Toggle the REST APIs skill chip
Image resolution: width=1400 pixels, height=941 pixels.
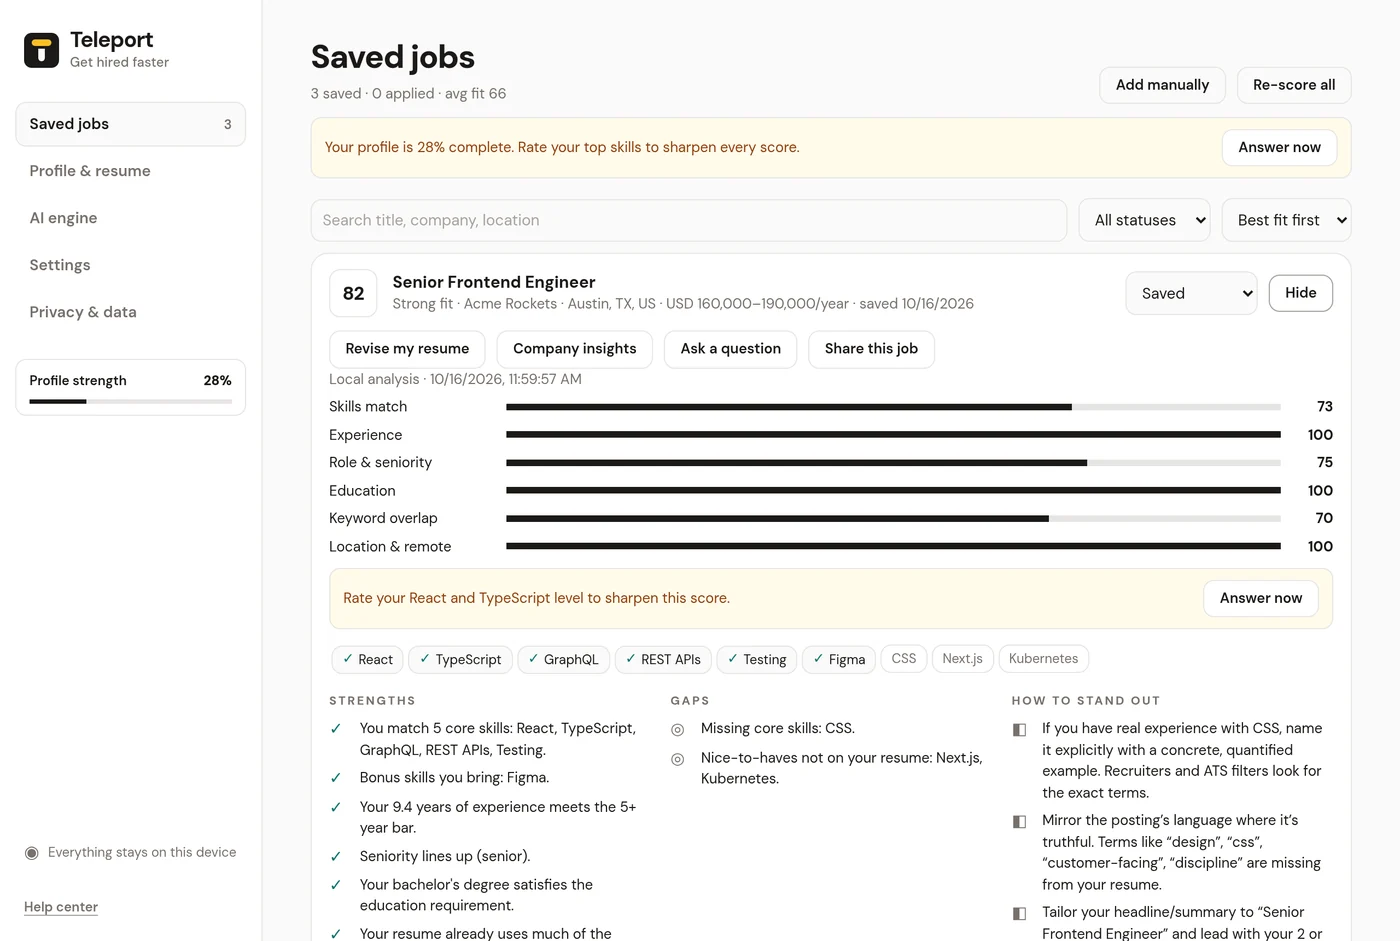[663, 659]
